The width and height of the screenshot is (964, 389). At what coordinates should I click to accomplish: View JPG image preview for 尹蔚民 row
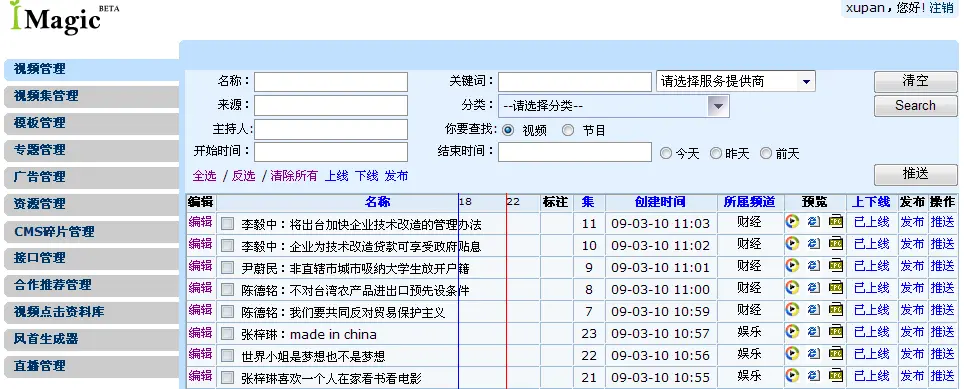(836, 266)
